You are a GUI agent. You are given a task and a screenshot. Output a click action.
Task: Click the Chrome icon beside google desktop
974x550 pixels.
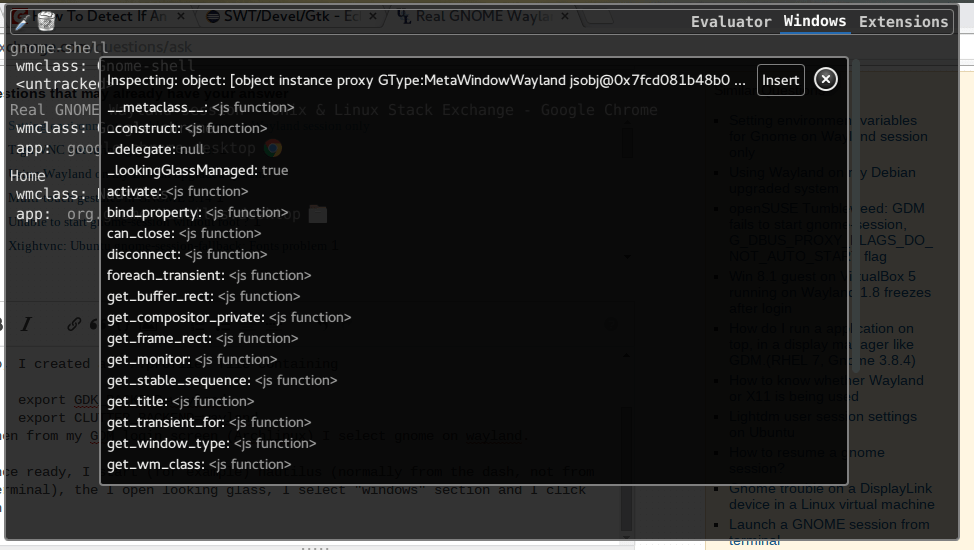pos(273,148)
